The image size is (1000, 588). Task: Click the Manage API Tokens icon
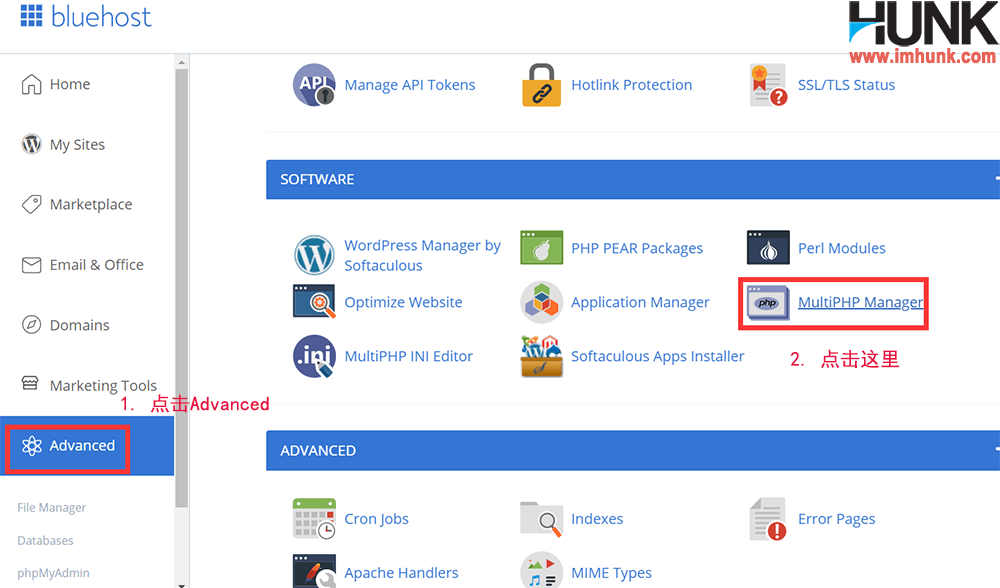[314, 85]
